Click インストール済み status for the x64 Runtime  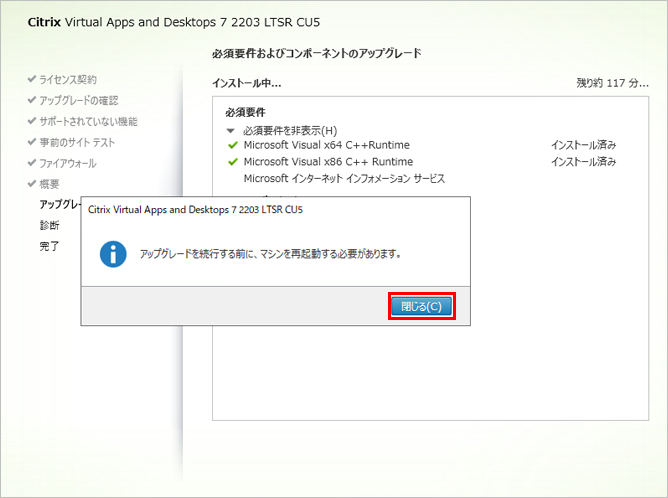(x=583, y=145)
